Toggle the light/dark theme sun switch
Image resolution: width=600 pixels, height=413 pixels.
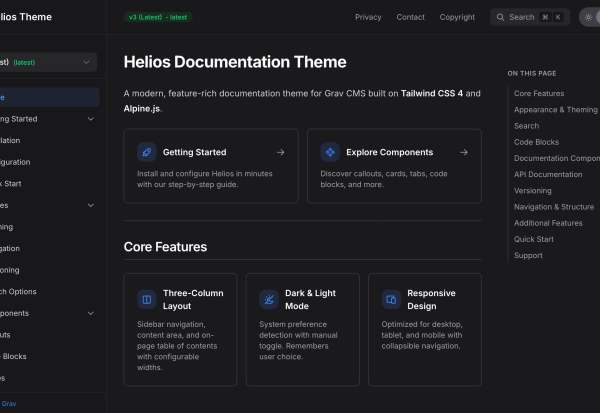589,17
